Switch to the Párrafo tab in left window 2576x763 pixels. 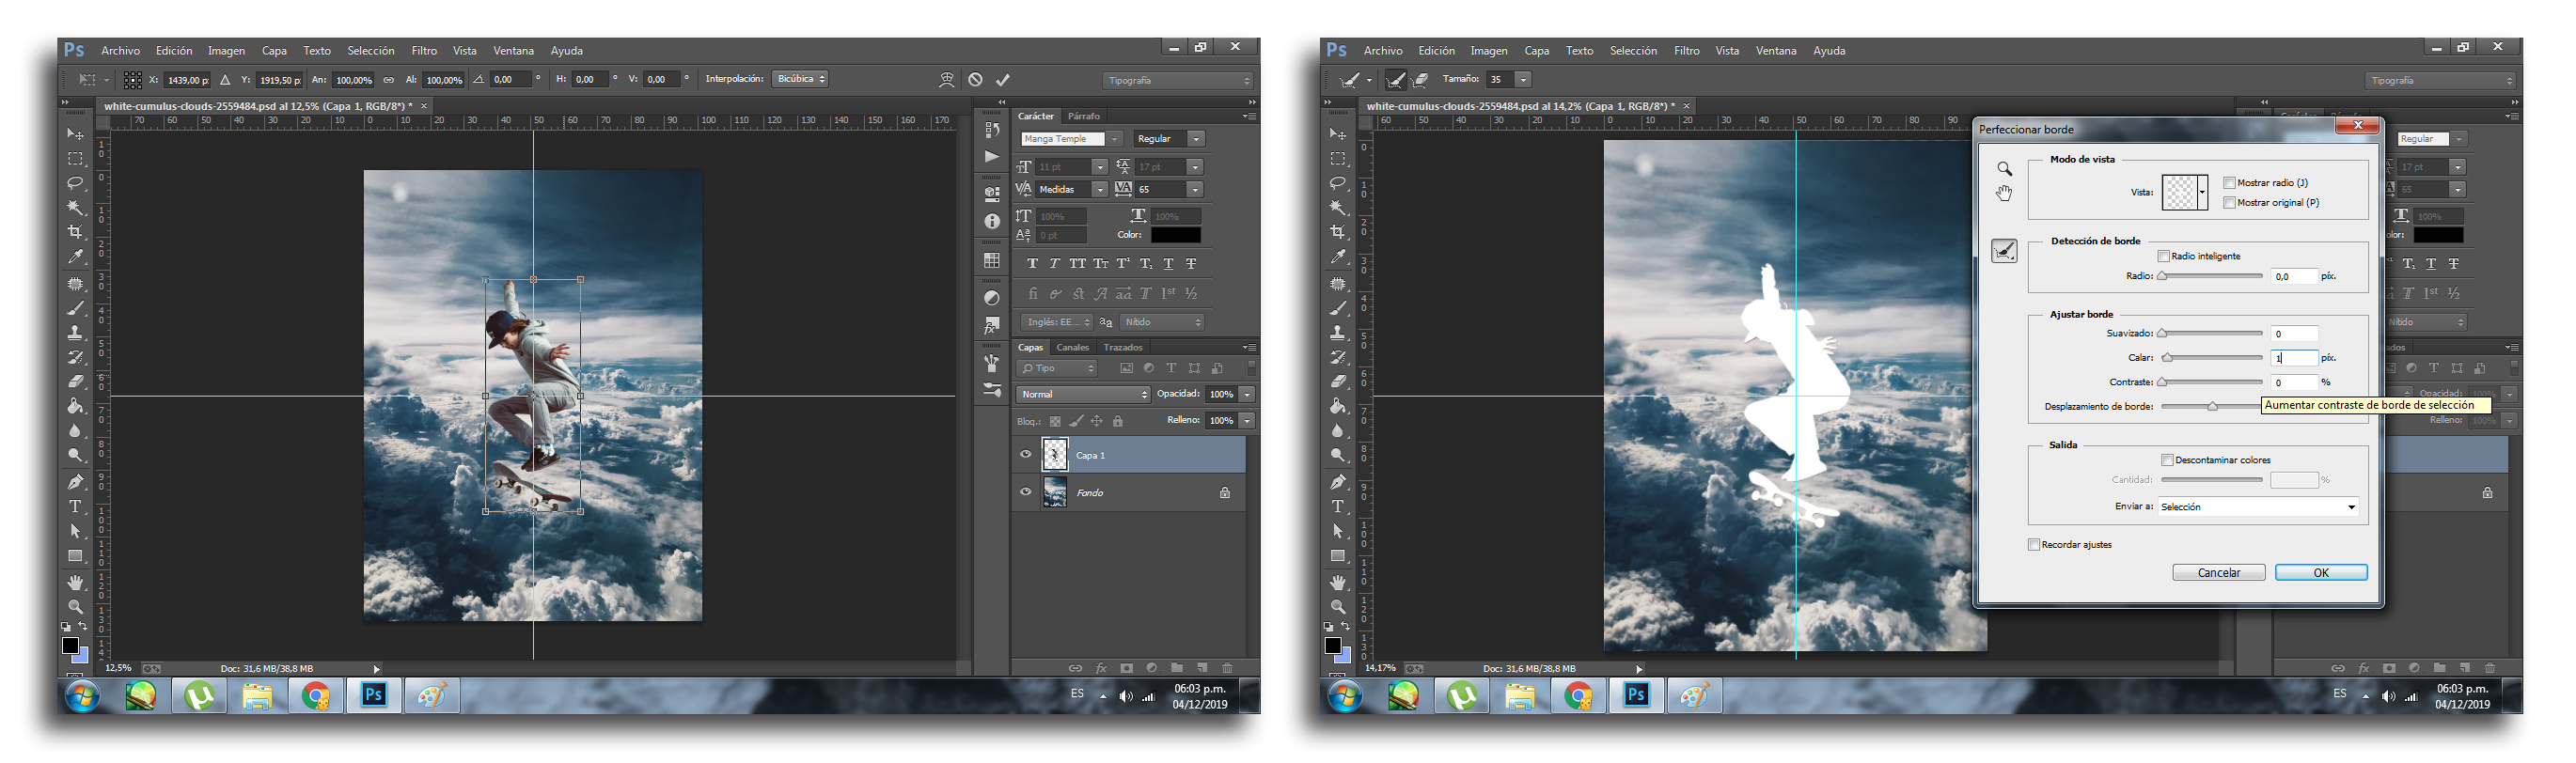coord(1083,116)
